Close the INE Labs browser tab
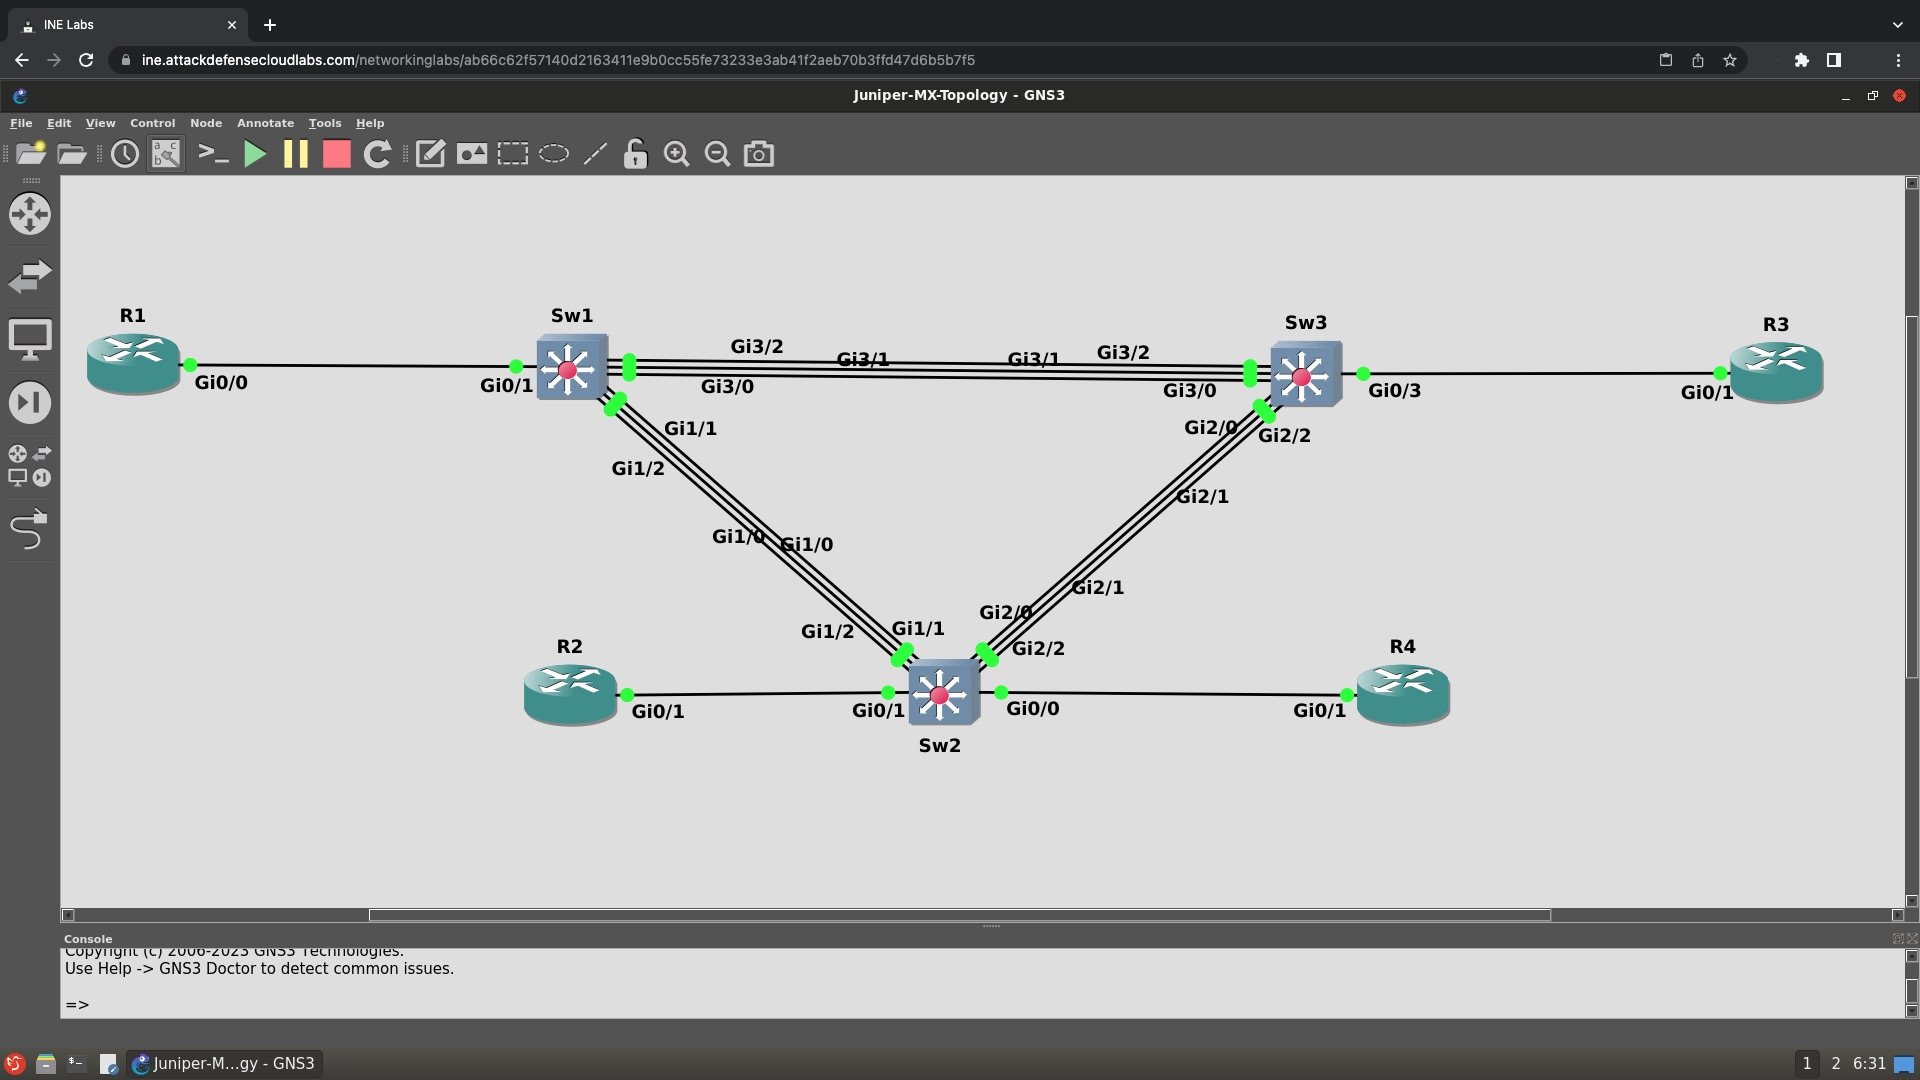 [x=232, y=25]
